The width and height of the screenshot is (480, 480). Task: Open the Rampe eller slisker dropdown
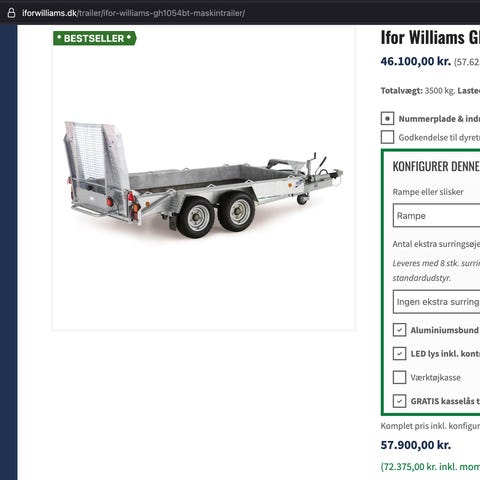(436, 216)
